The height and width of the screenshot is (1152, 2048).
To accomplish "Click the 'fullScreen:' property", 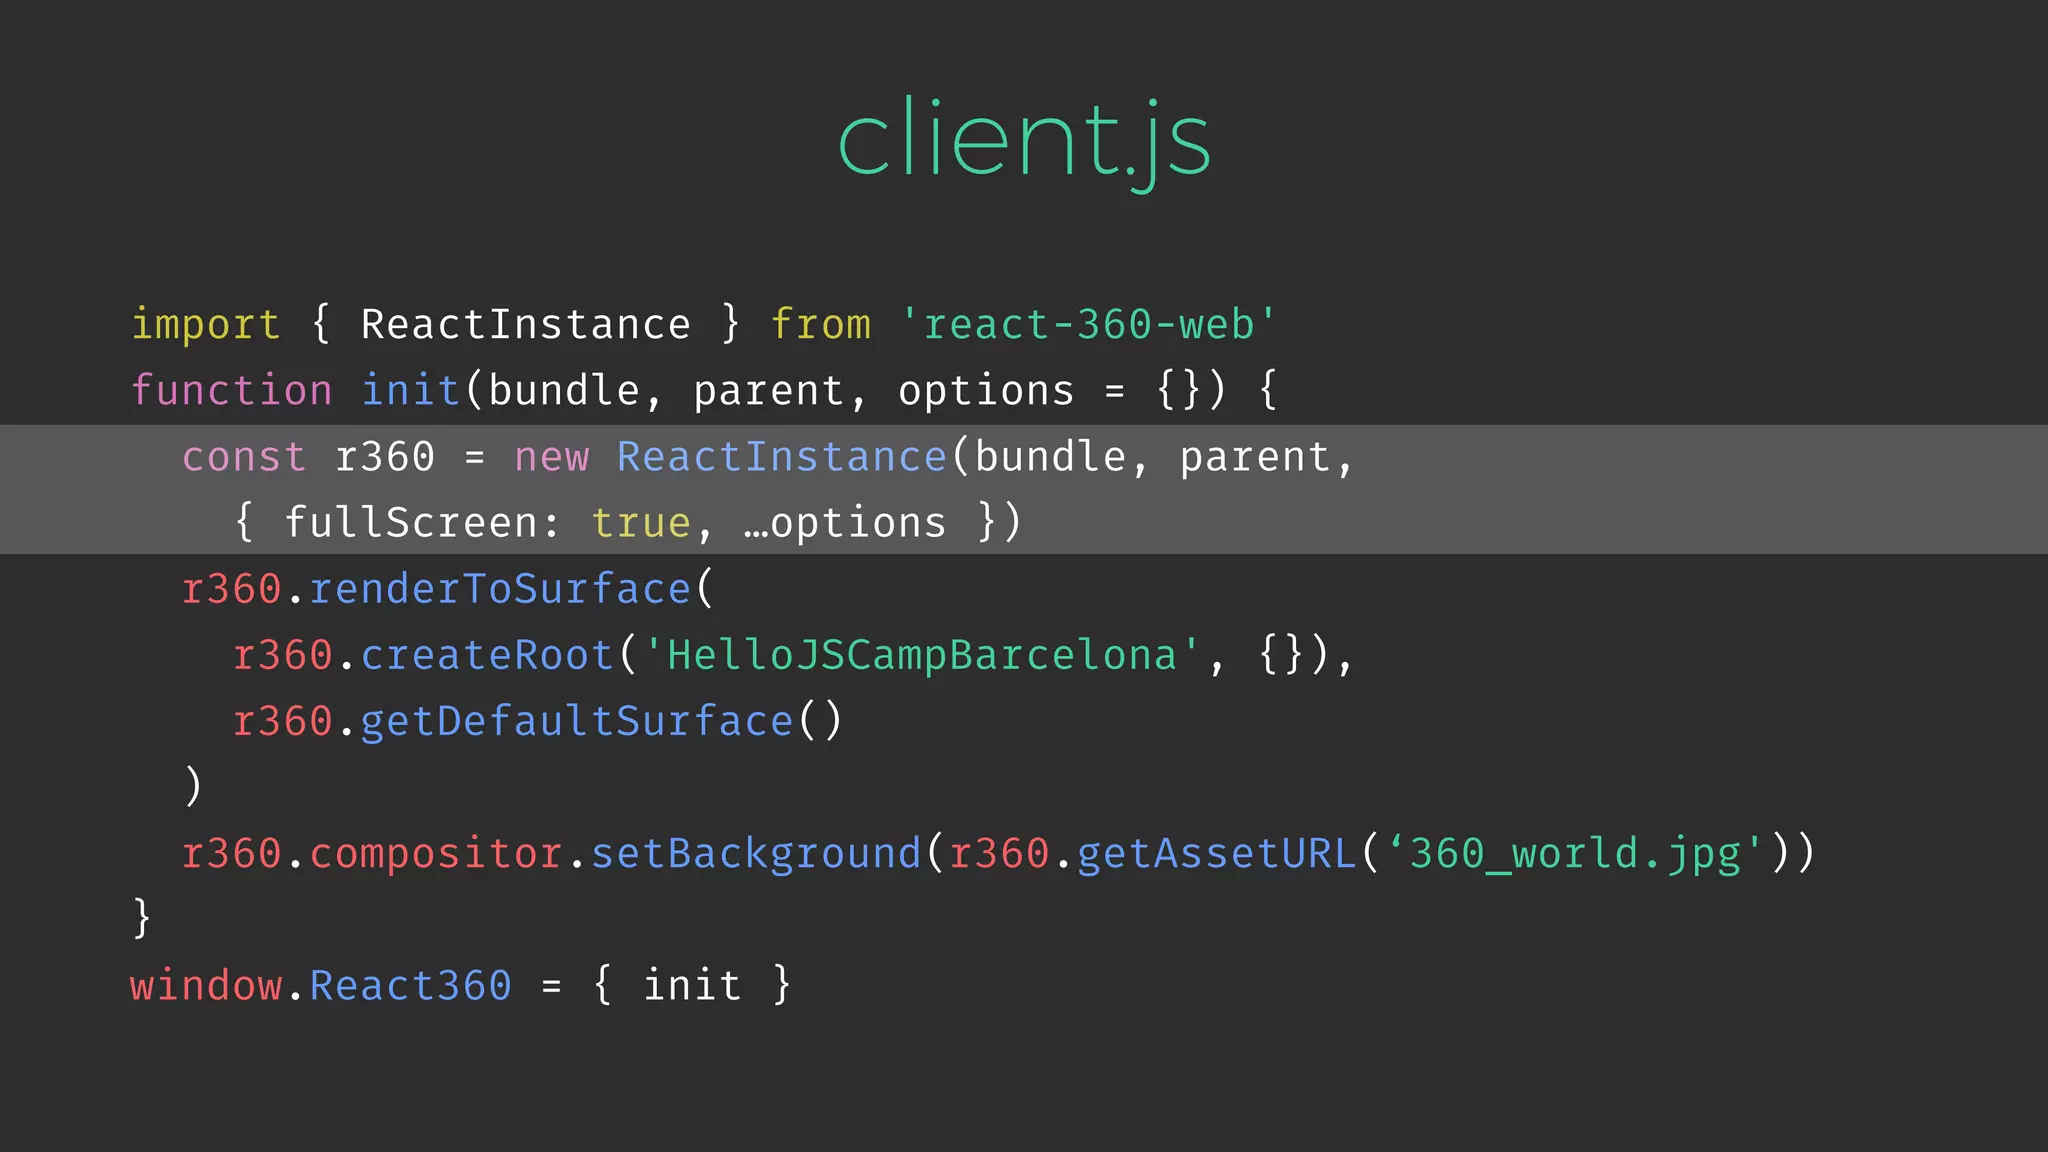I will click(423, 523).
